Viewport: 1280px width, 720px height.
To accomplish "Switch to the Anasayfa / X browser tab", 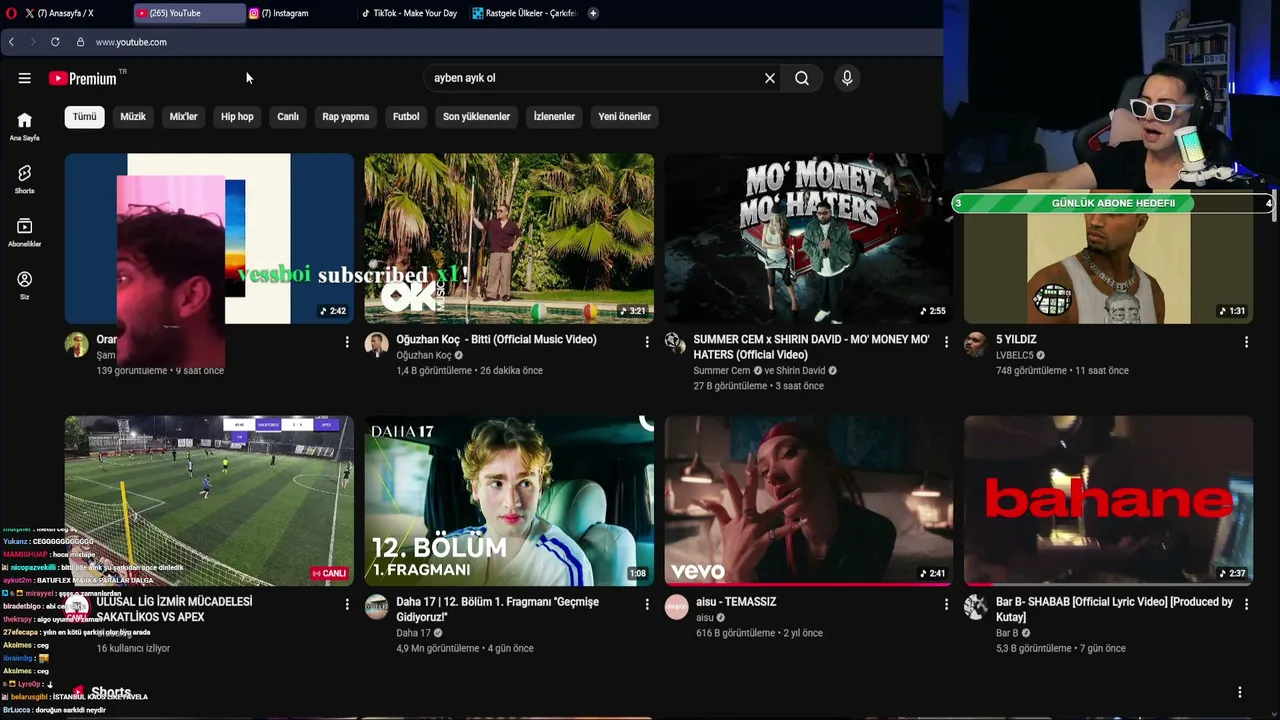I will click(x=74, y=13).
